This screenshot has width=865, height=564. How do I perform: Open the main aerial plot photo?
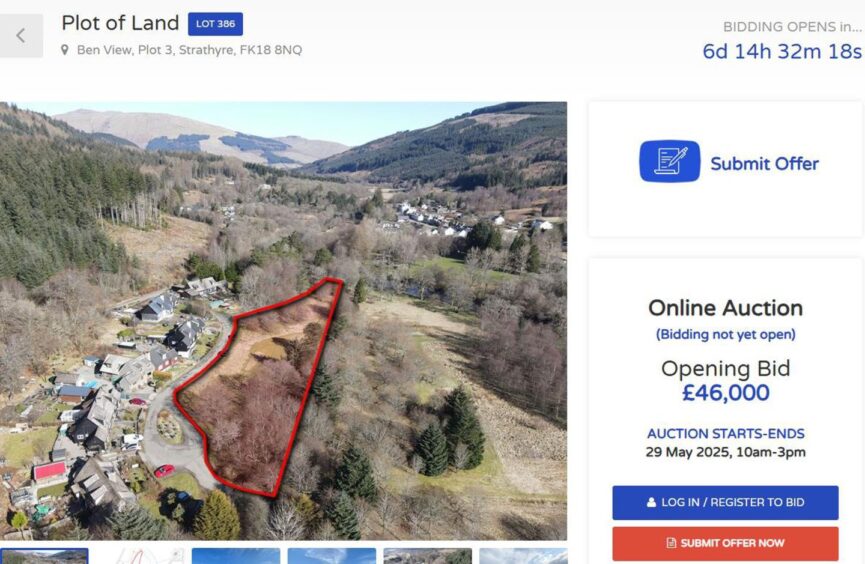pyautogui.click(x=284, y=321)
